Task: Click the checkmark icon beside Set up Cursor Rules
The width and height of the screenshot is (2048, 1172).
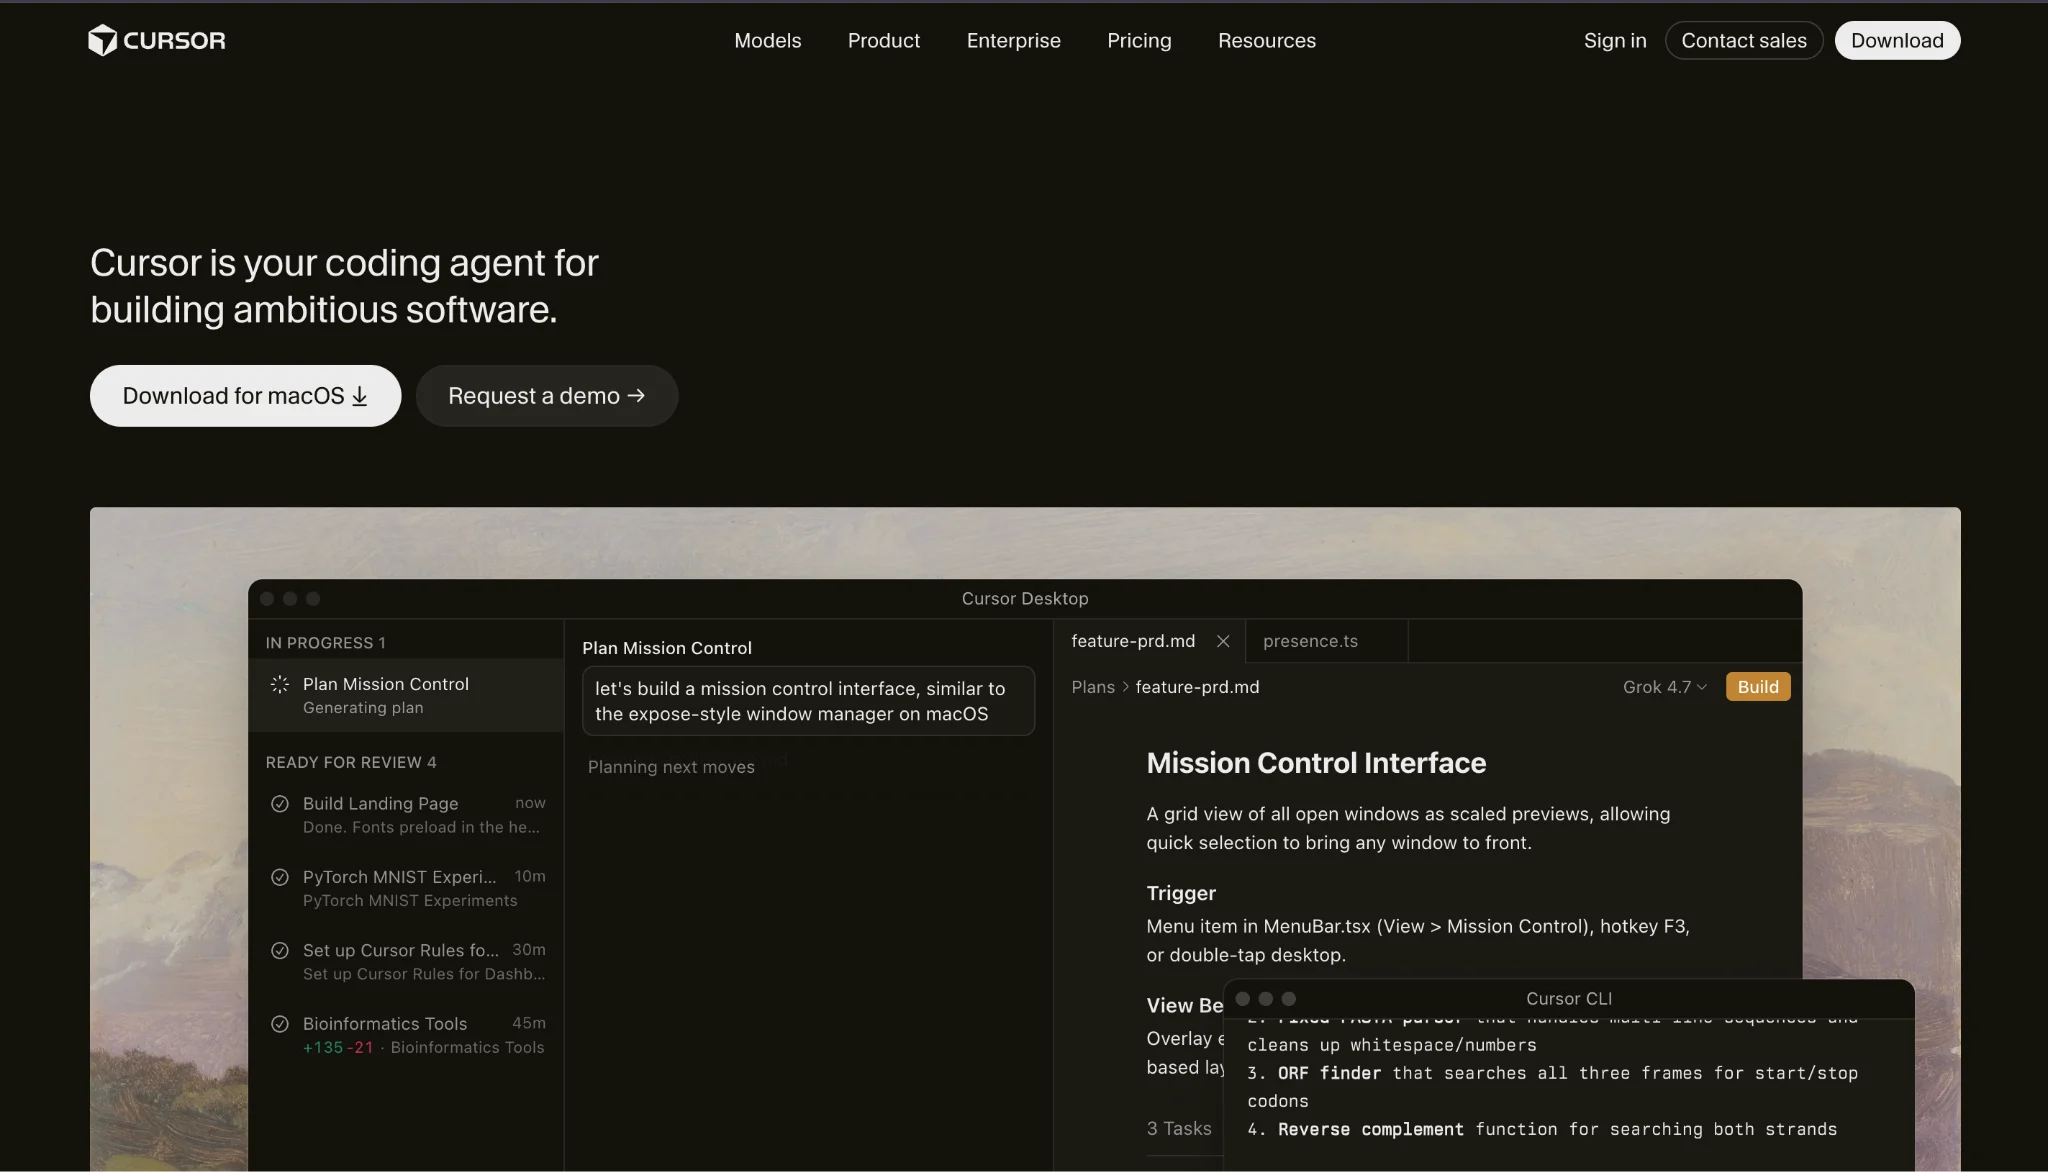Action: [x=280, y=950]
